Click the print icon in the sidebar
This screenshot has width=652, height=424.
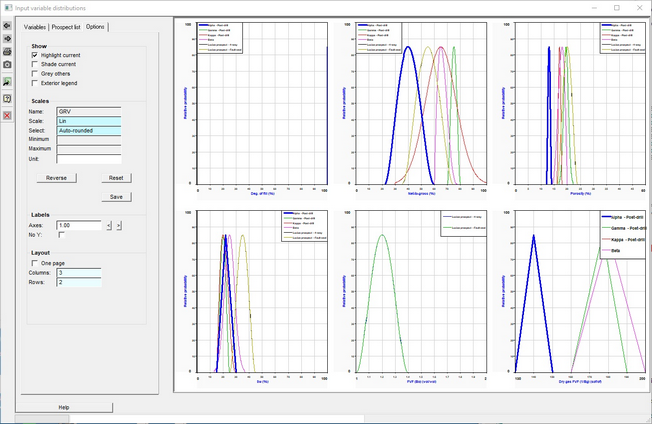point(7,51)
